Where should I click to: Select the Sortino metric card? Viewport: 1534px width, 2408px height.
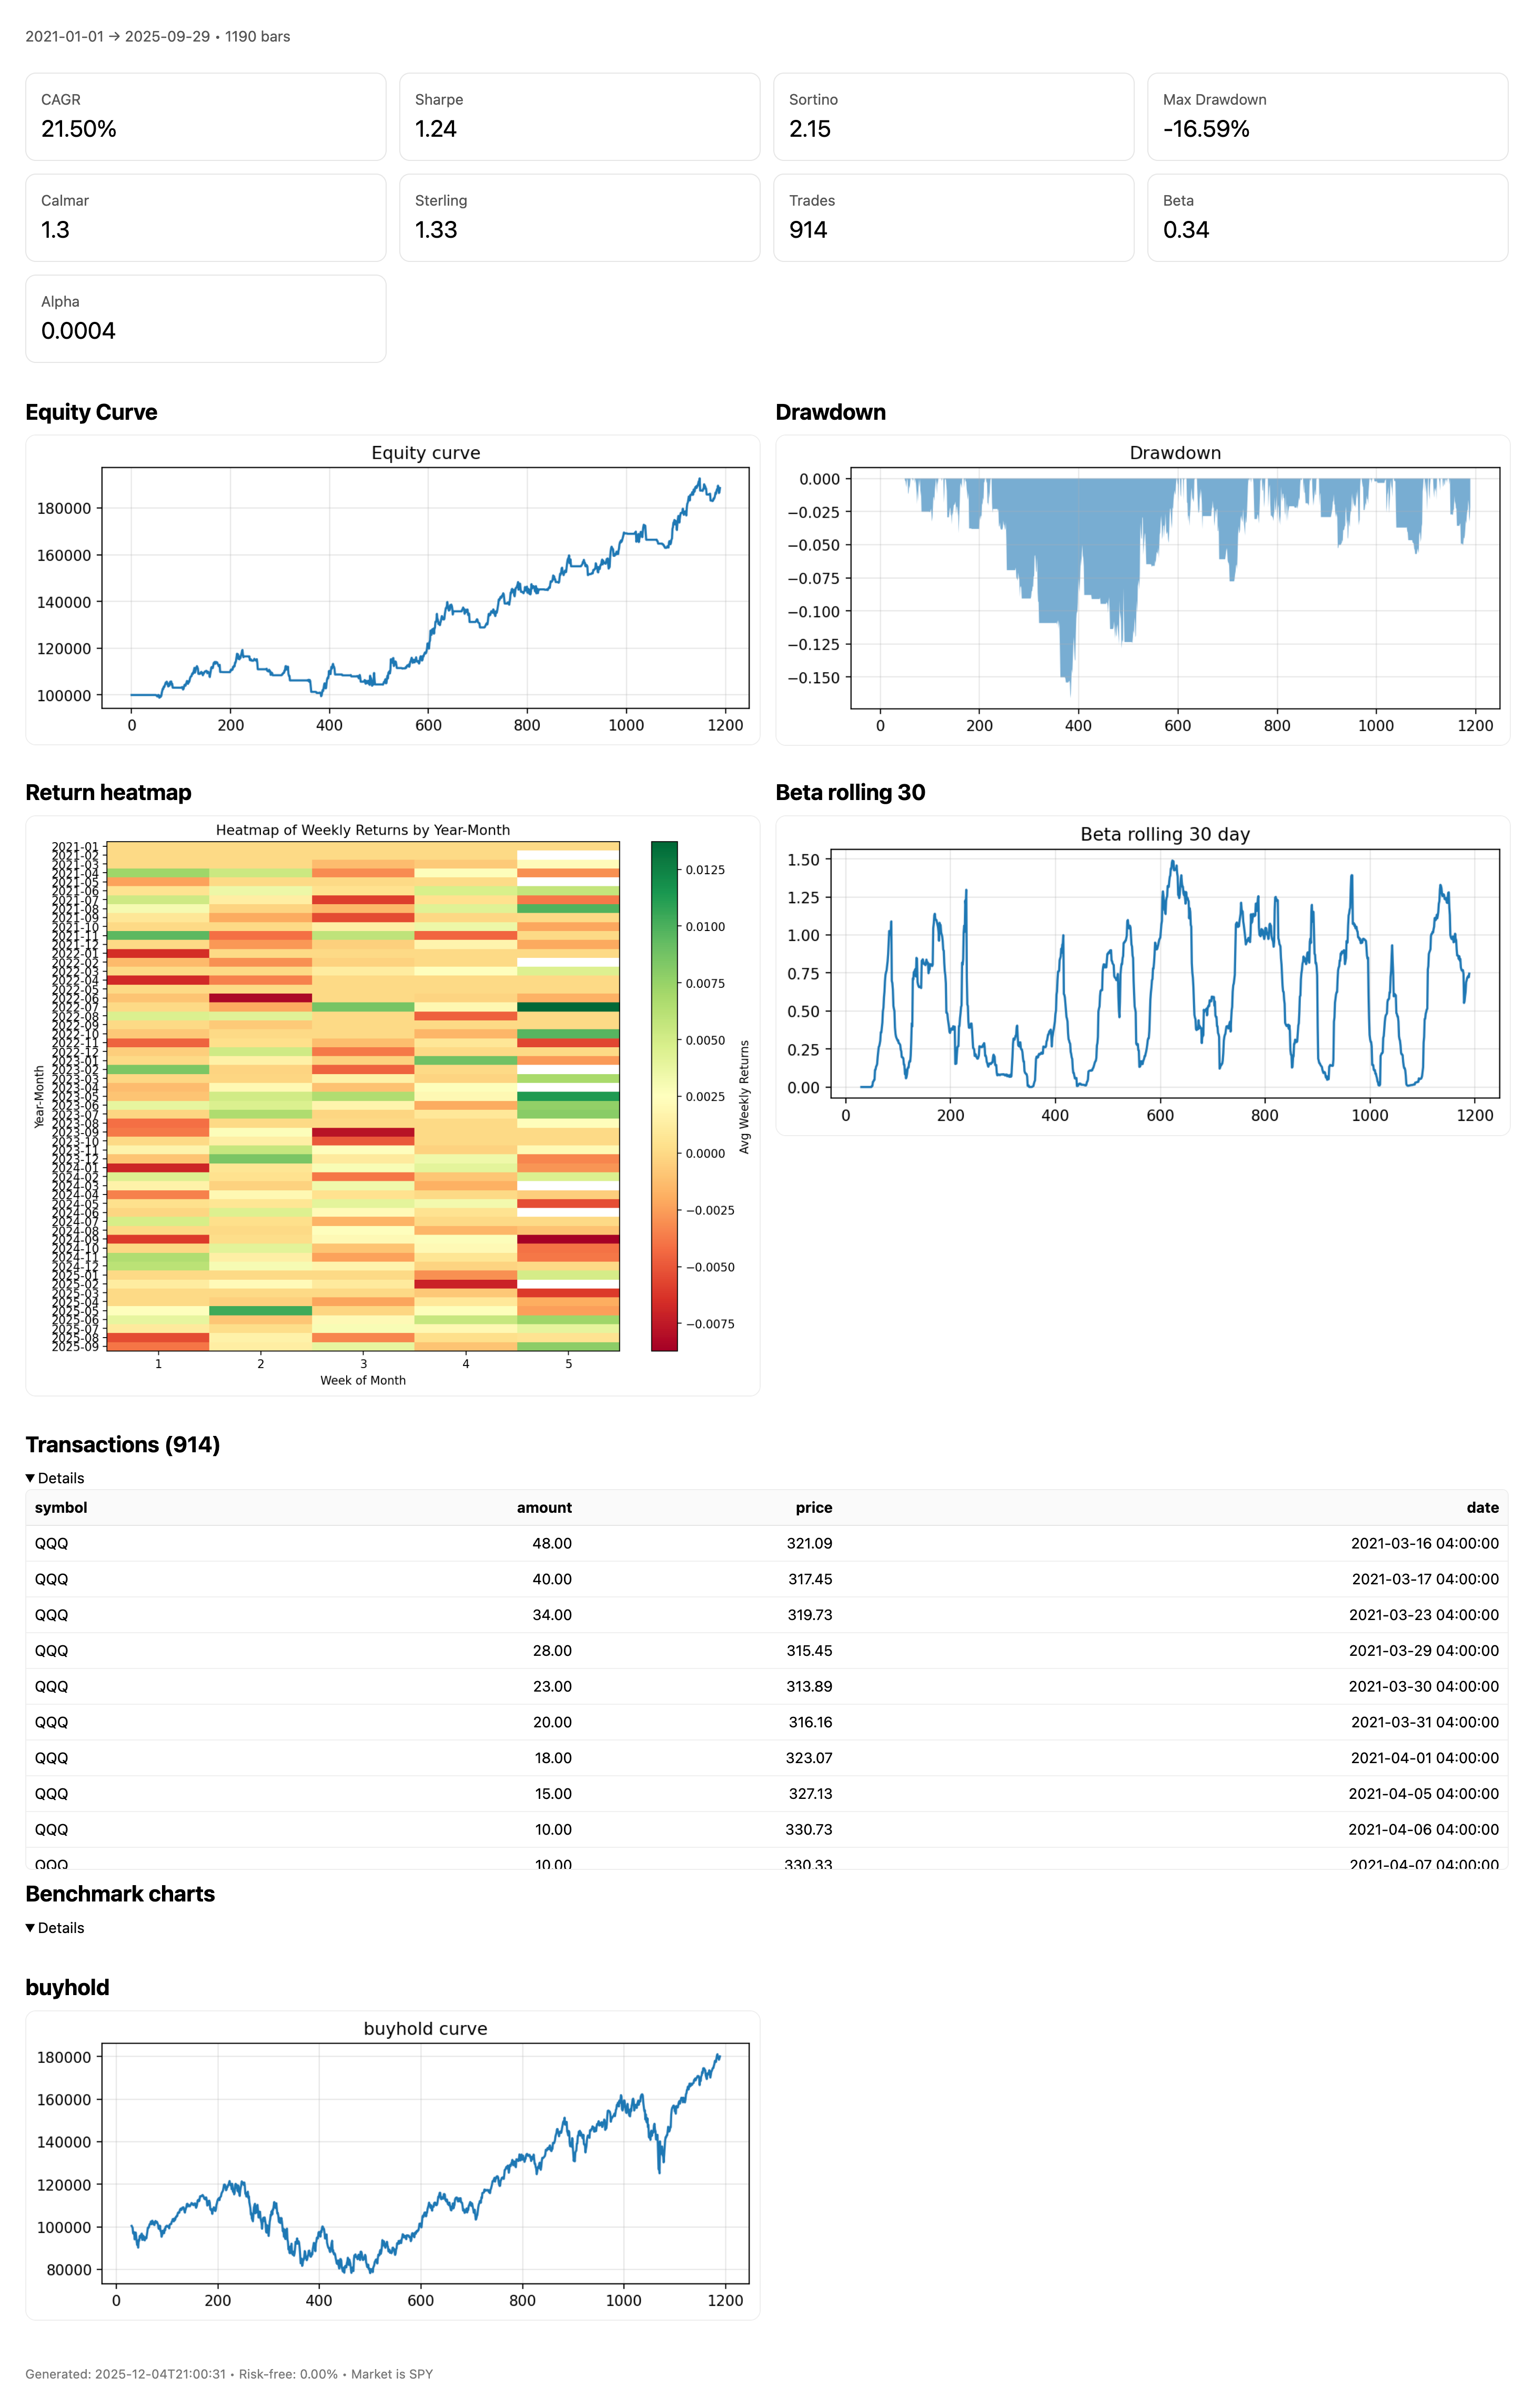click(953, 116)
